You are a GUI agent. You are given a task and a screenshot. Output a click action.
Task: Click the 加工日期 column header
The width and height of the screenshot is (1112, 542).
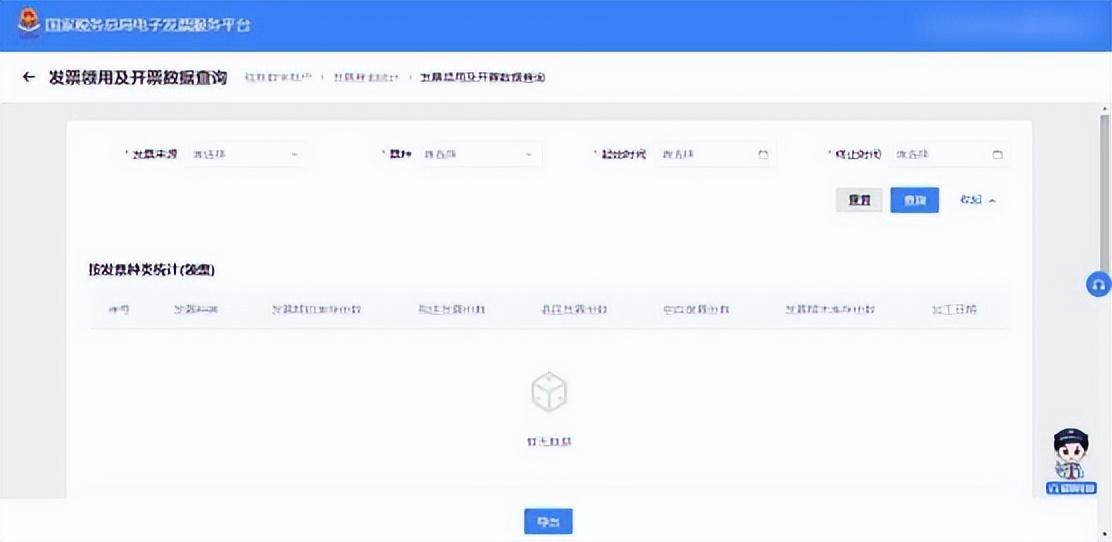[954, 310]
